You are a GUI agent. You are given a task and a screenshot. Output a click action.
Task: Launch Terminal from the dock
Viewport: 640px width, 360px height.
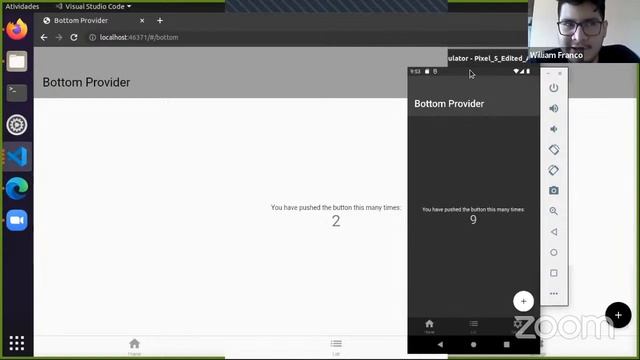[17, 93]
